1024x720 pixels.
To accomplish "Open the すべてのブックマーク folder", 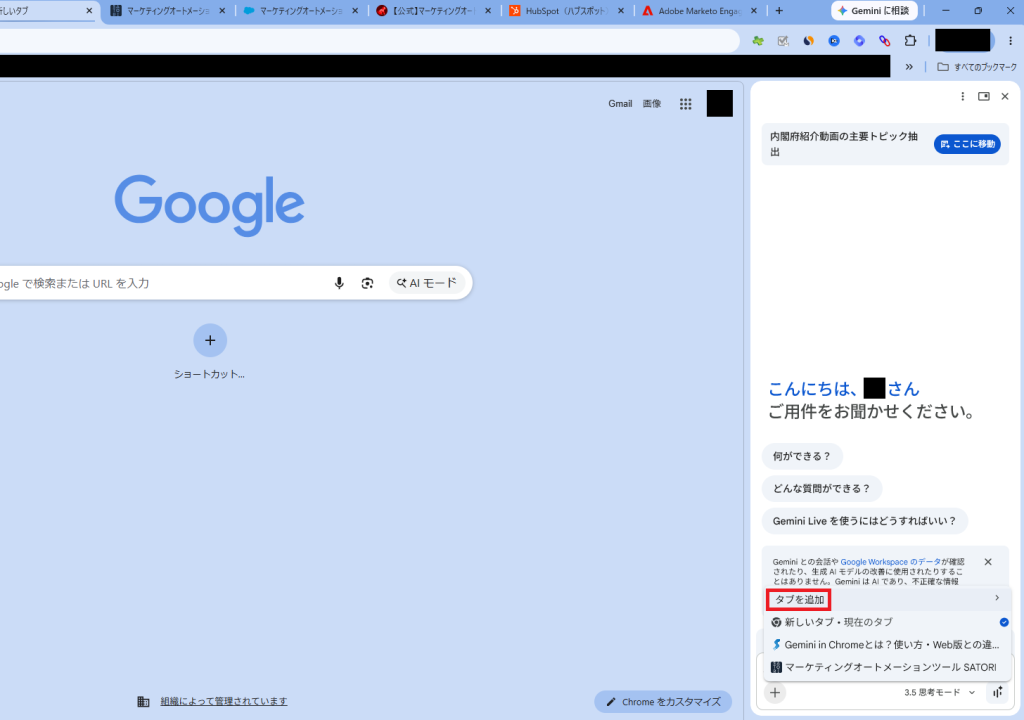I will point(977,67).
